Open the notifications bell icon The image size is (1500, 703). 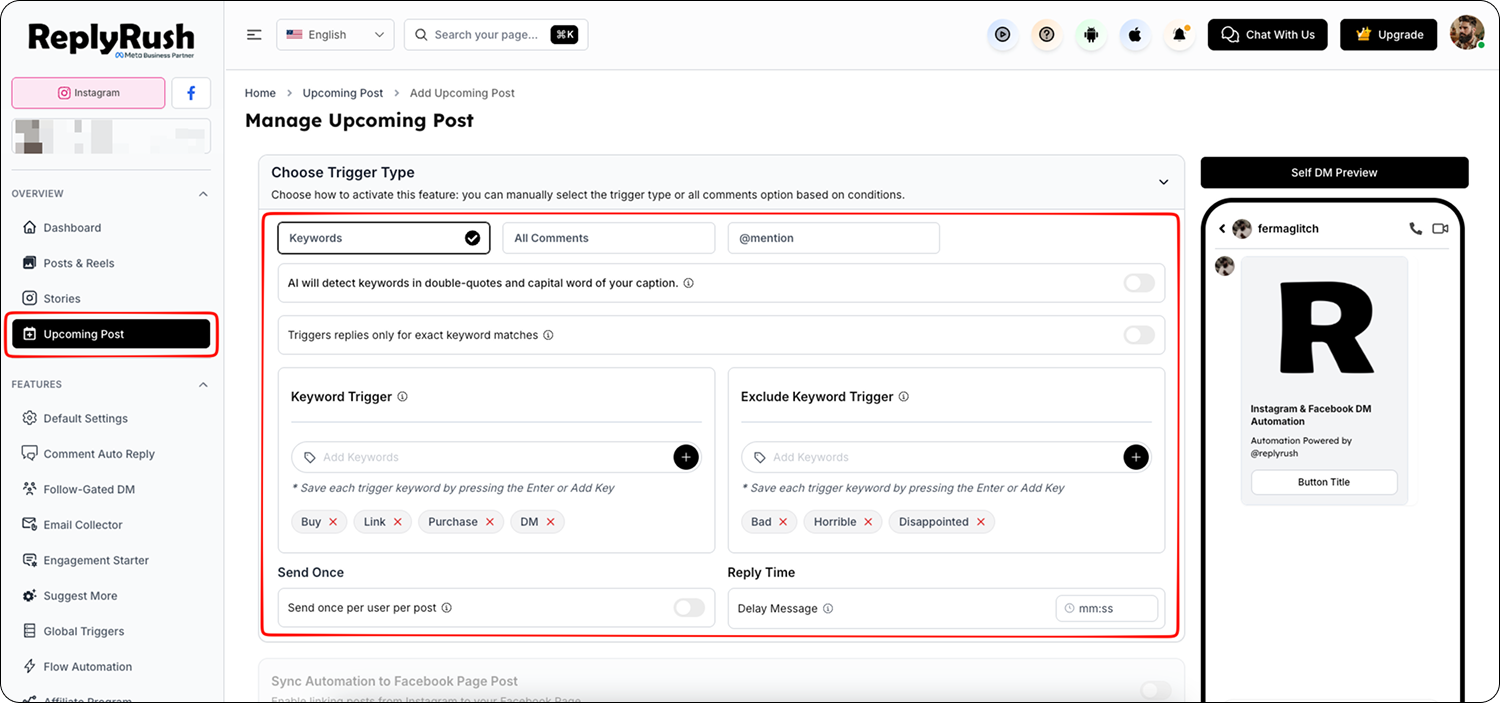(1179, 34)
